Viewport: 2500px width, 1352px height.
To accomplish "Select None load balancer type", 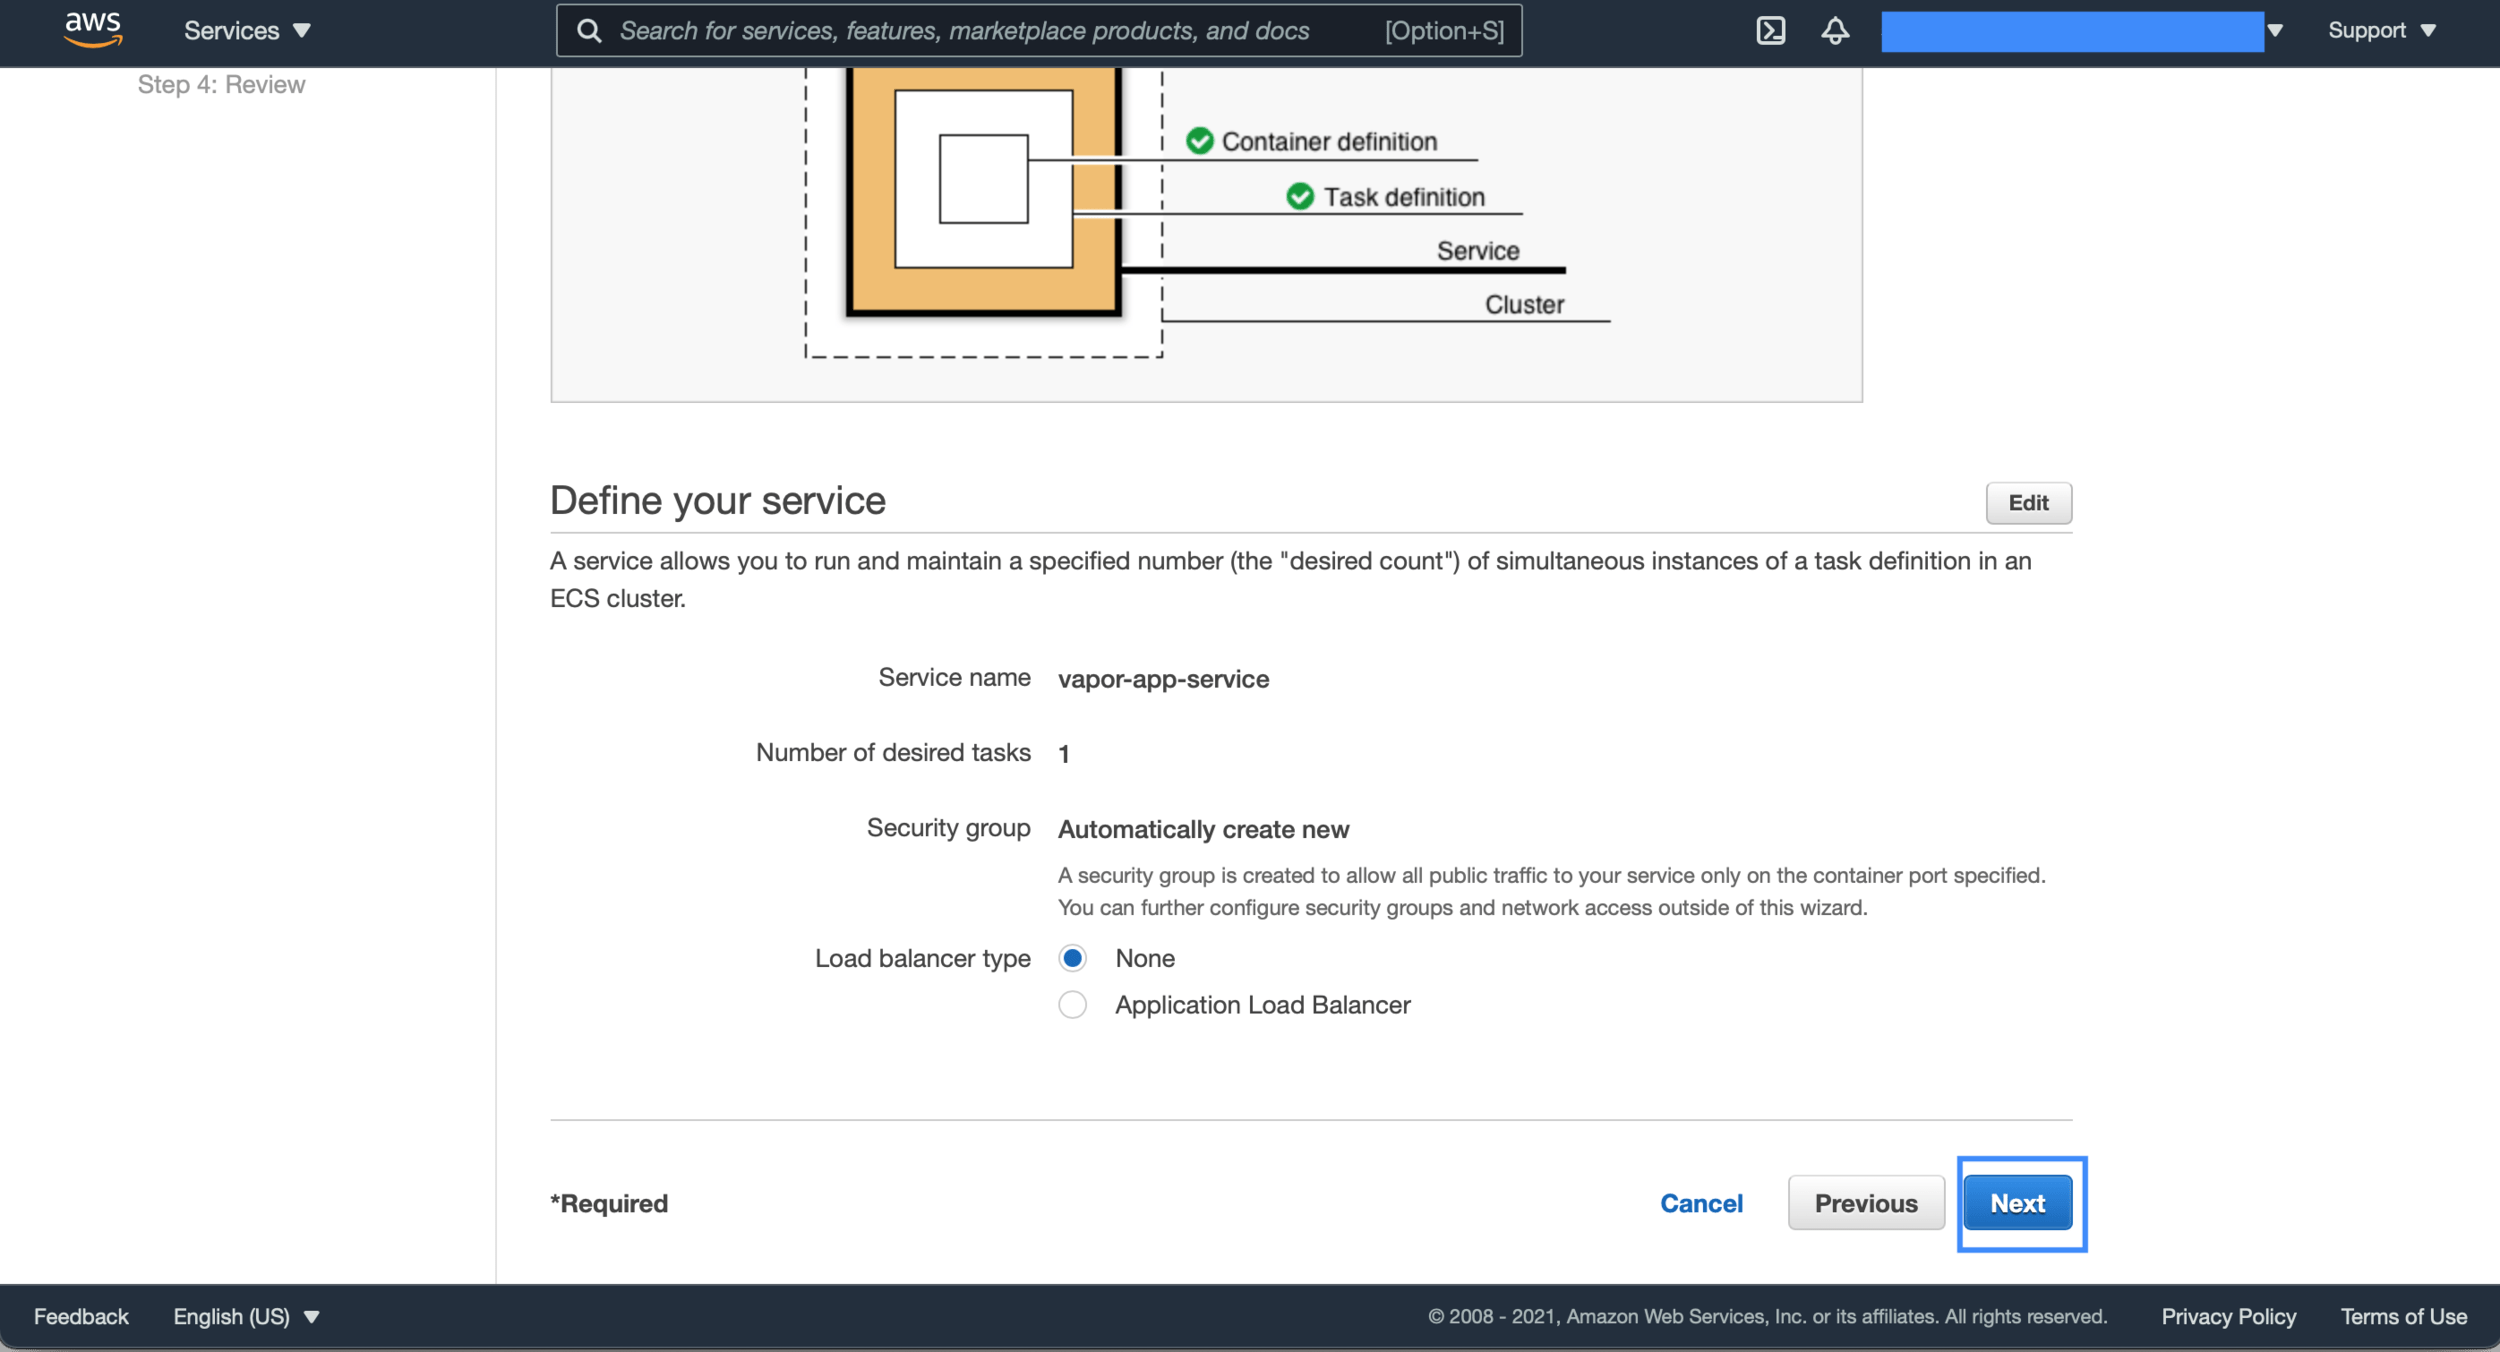I will [1072, 958].
